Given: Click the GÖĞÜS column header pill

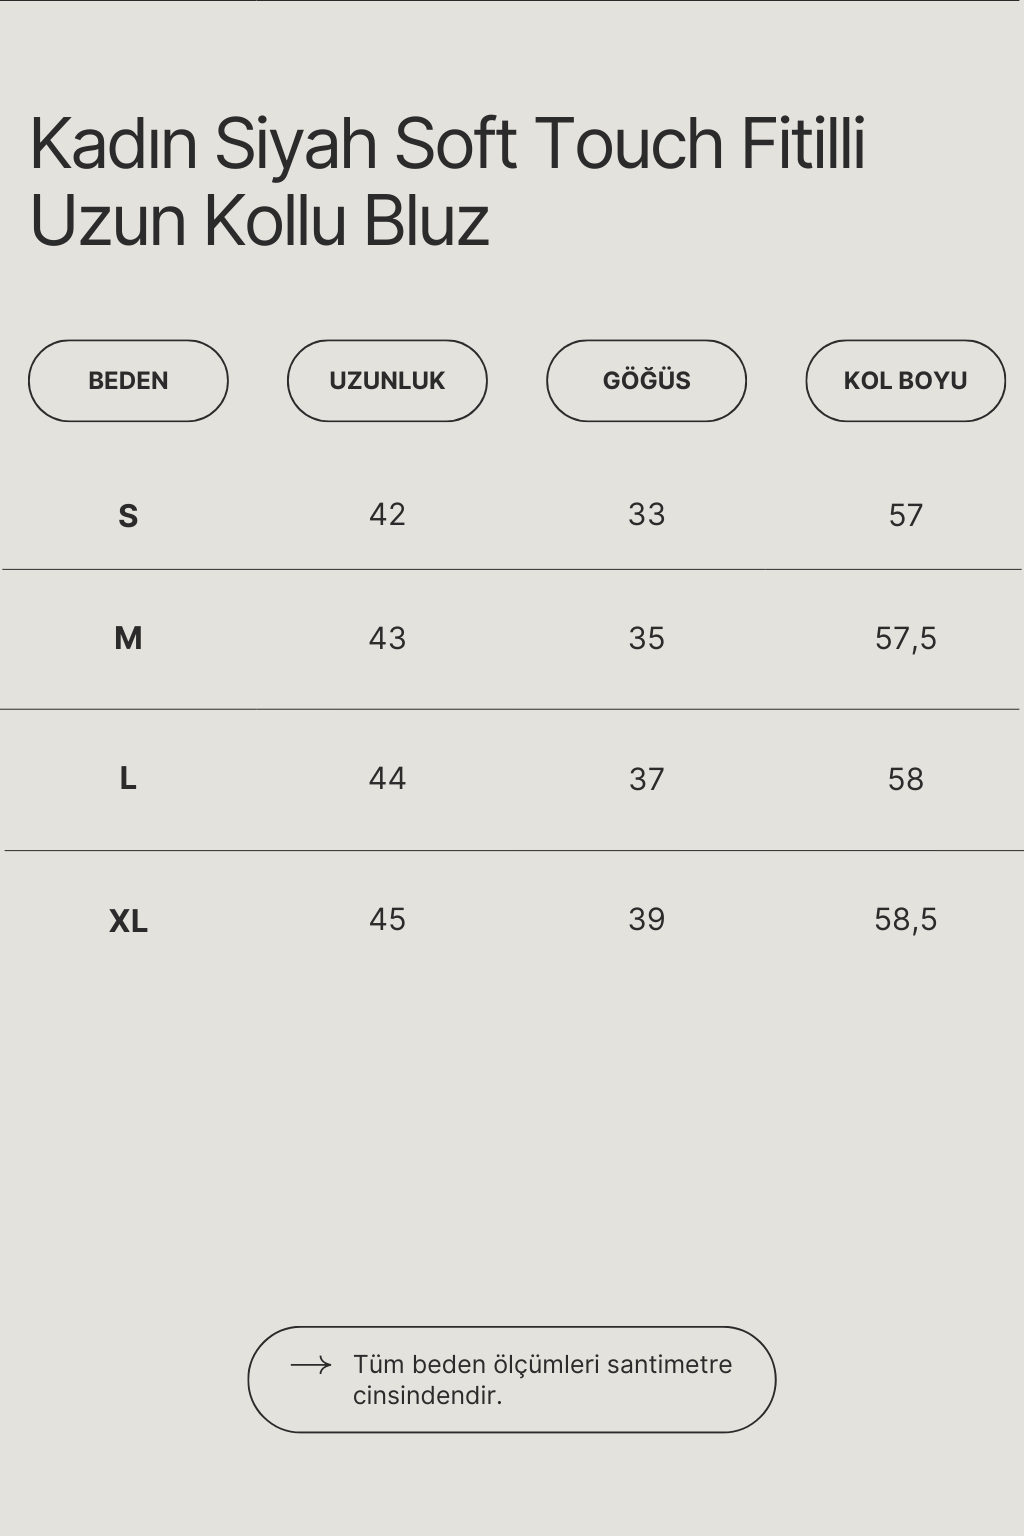Looking at the screenshot, I should pyautogui.click(x=646, y=381).
